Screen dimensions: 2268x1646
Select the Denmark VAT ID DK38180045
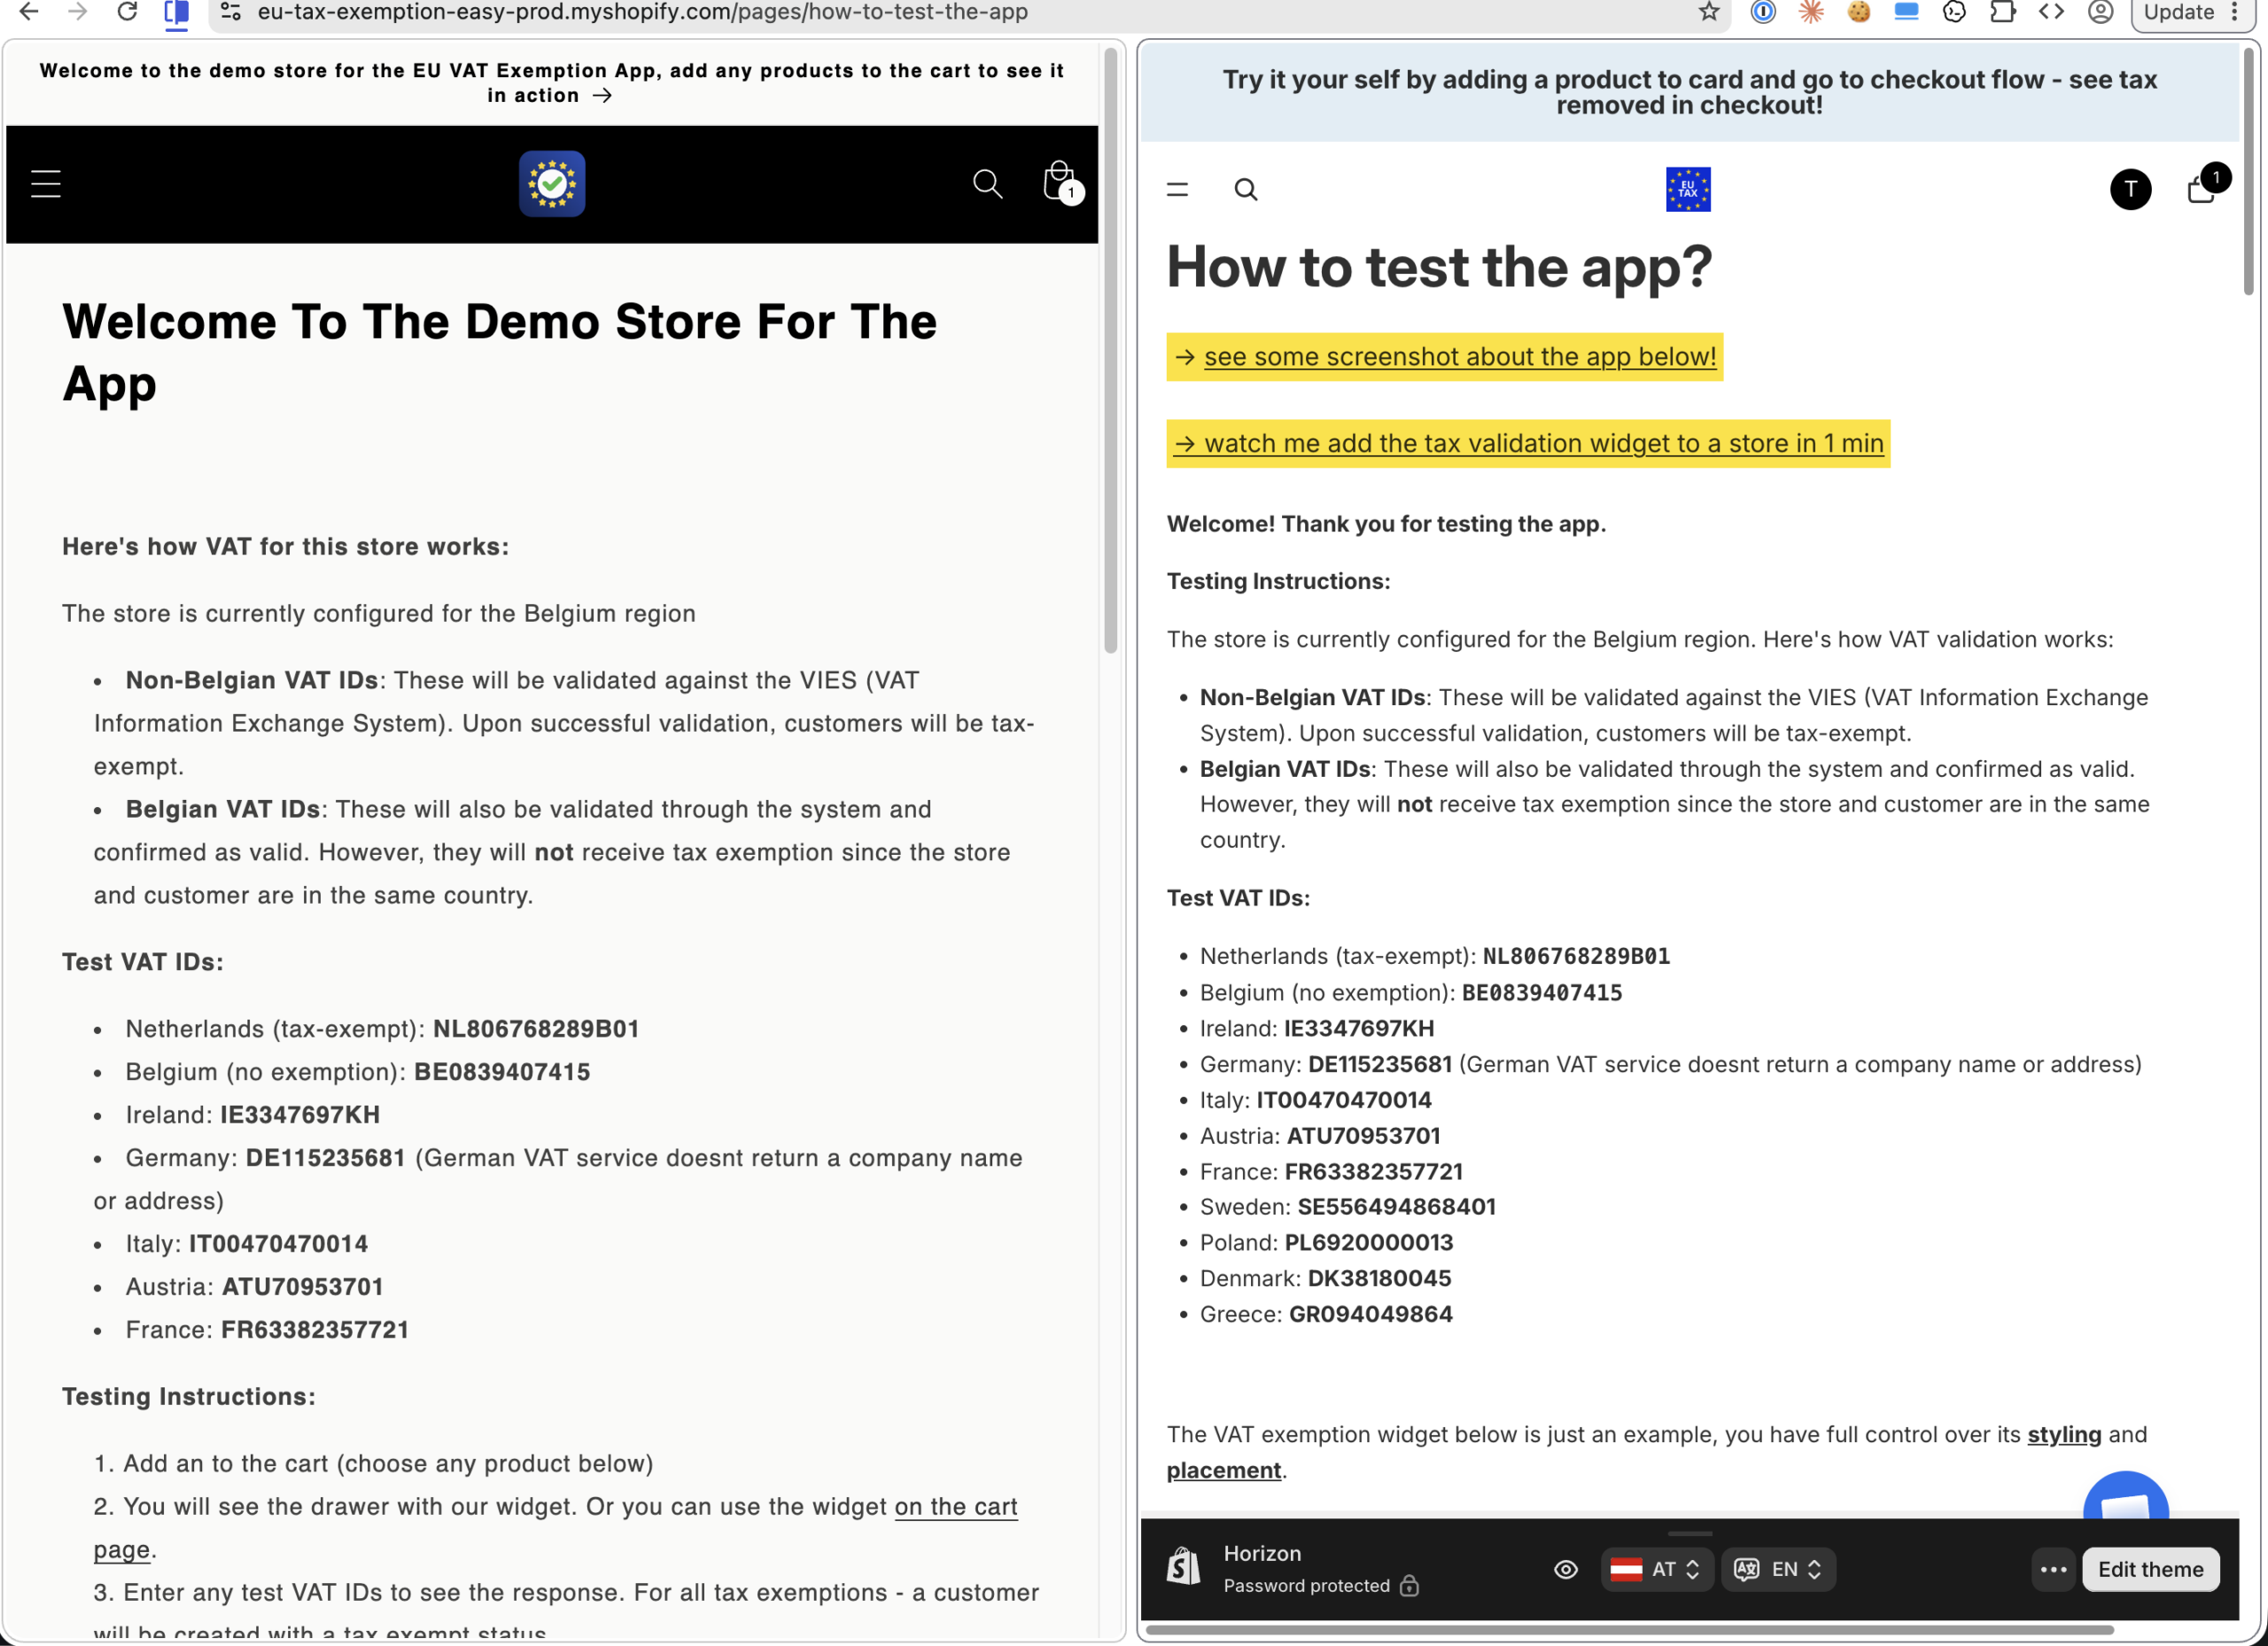1379,1278
